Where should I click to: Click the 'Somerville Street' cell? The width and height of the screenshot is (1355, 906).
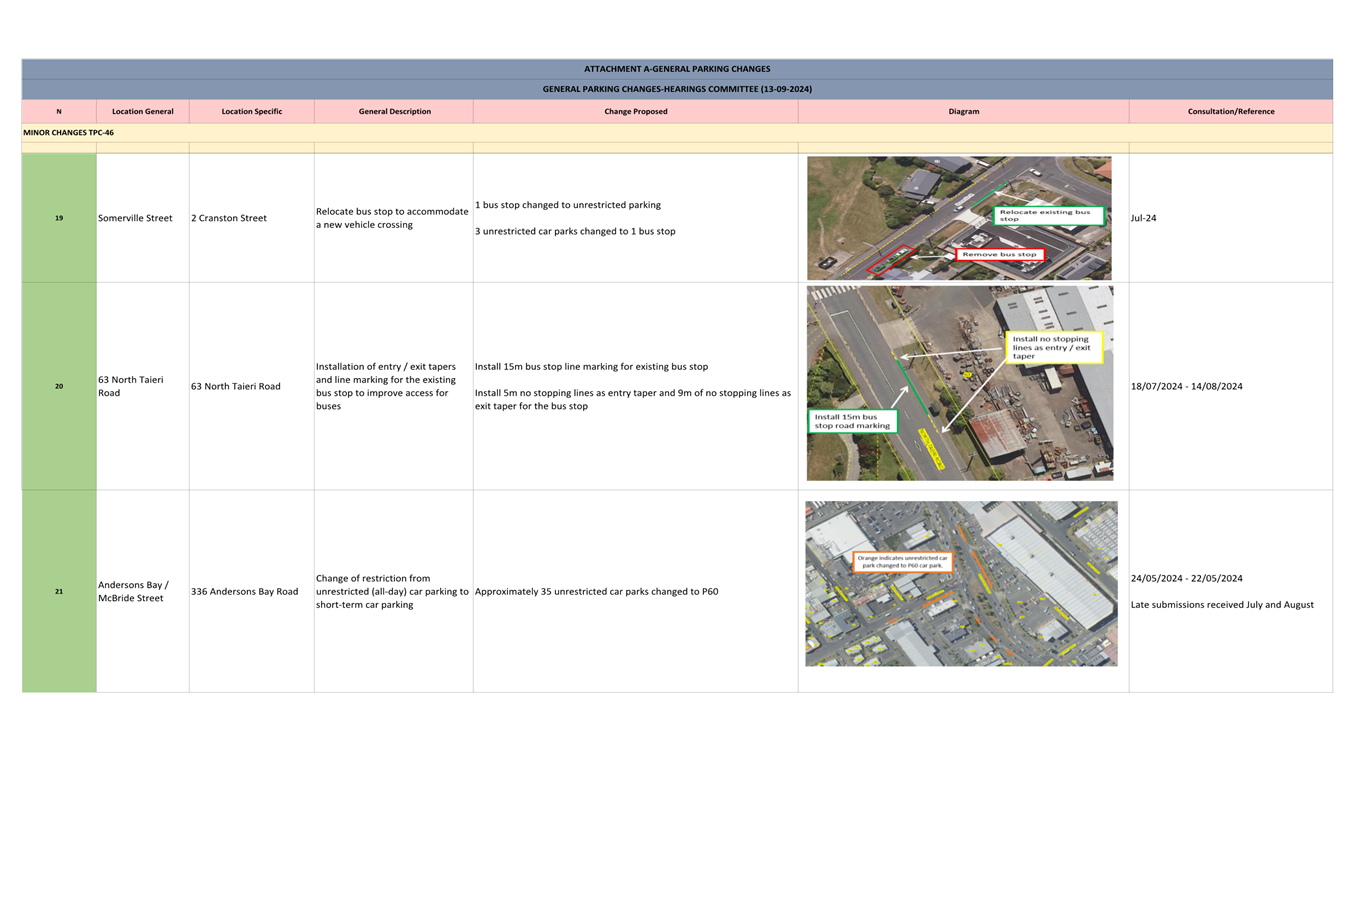(142, 218)
